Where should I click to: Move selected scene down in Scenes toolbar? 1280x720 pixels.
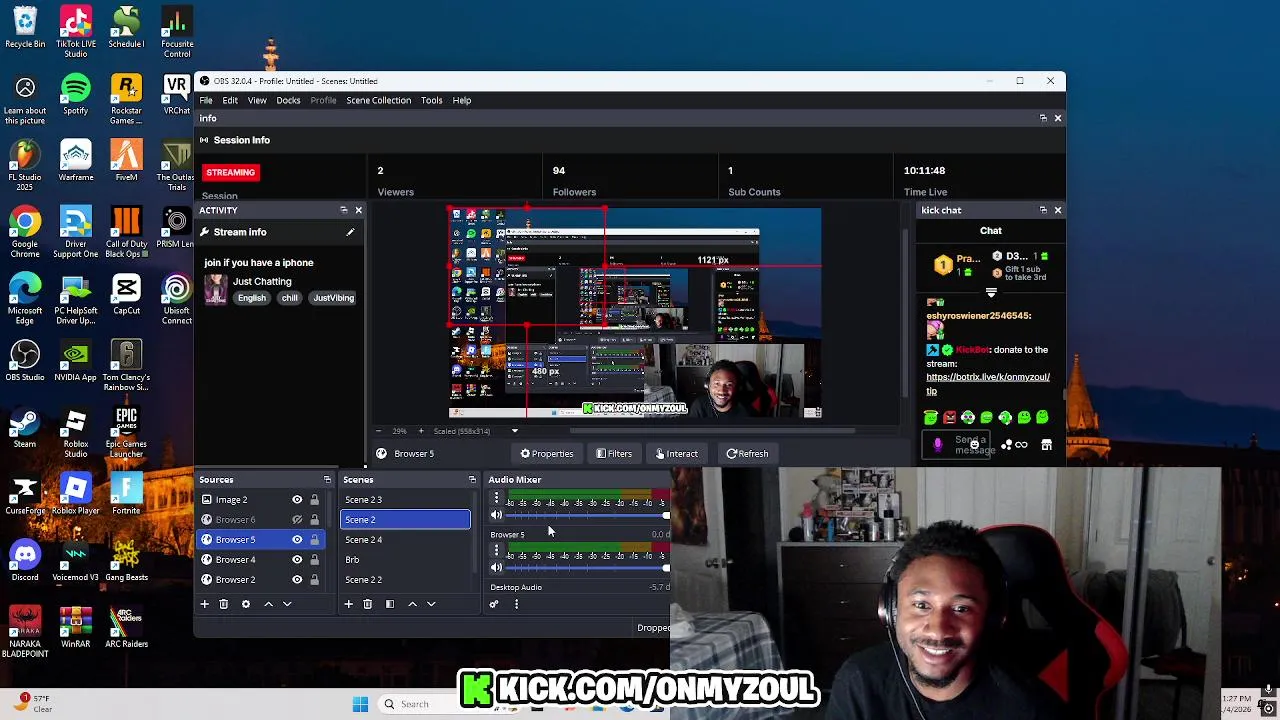coord(431,604)
